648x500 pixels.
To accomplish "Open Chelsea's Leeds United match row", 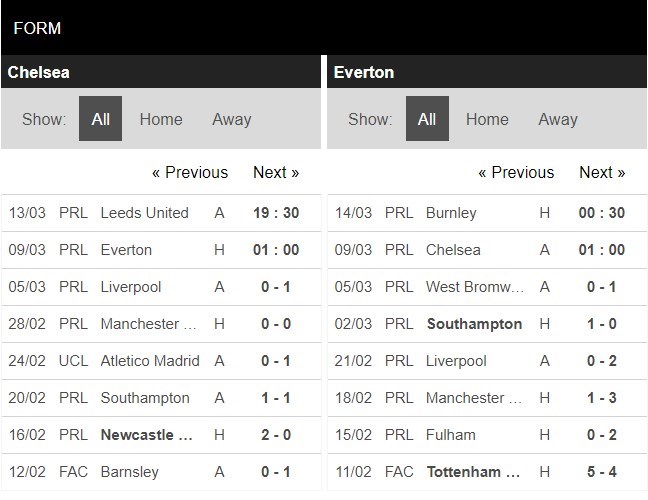I will pos(144,213).
